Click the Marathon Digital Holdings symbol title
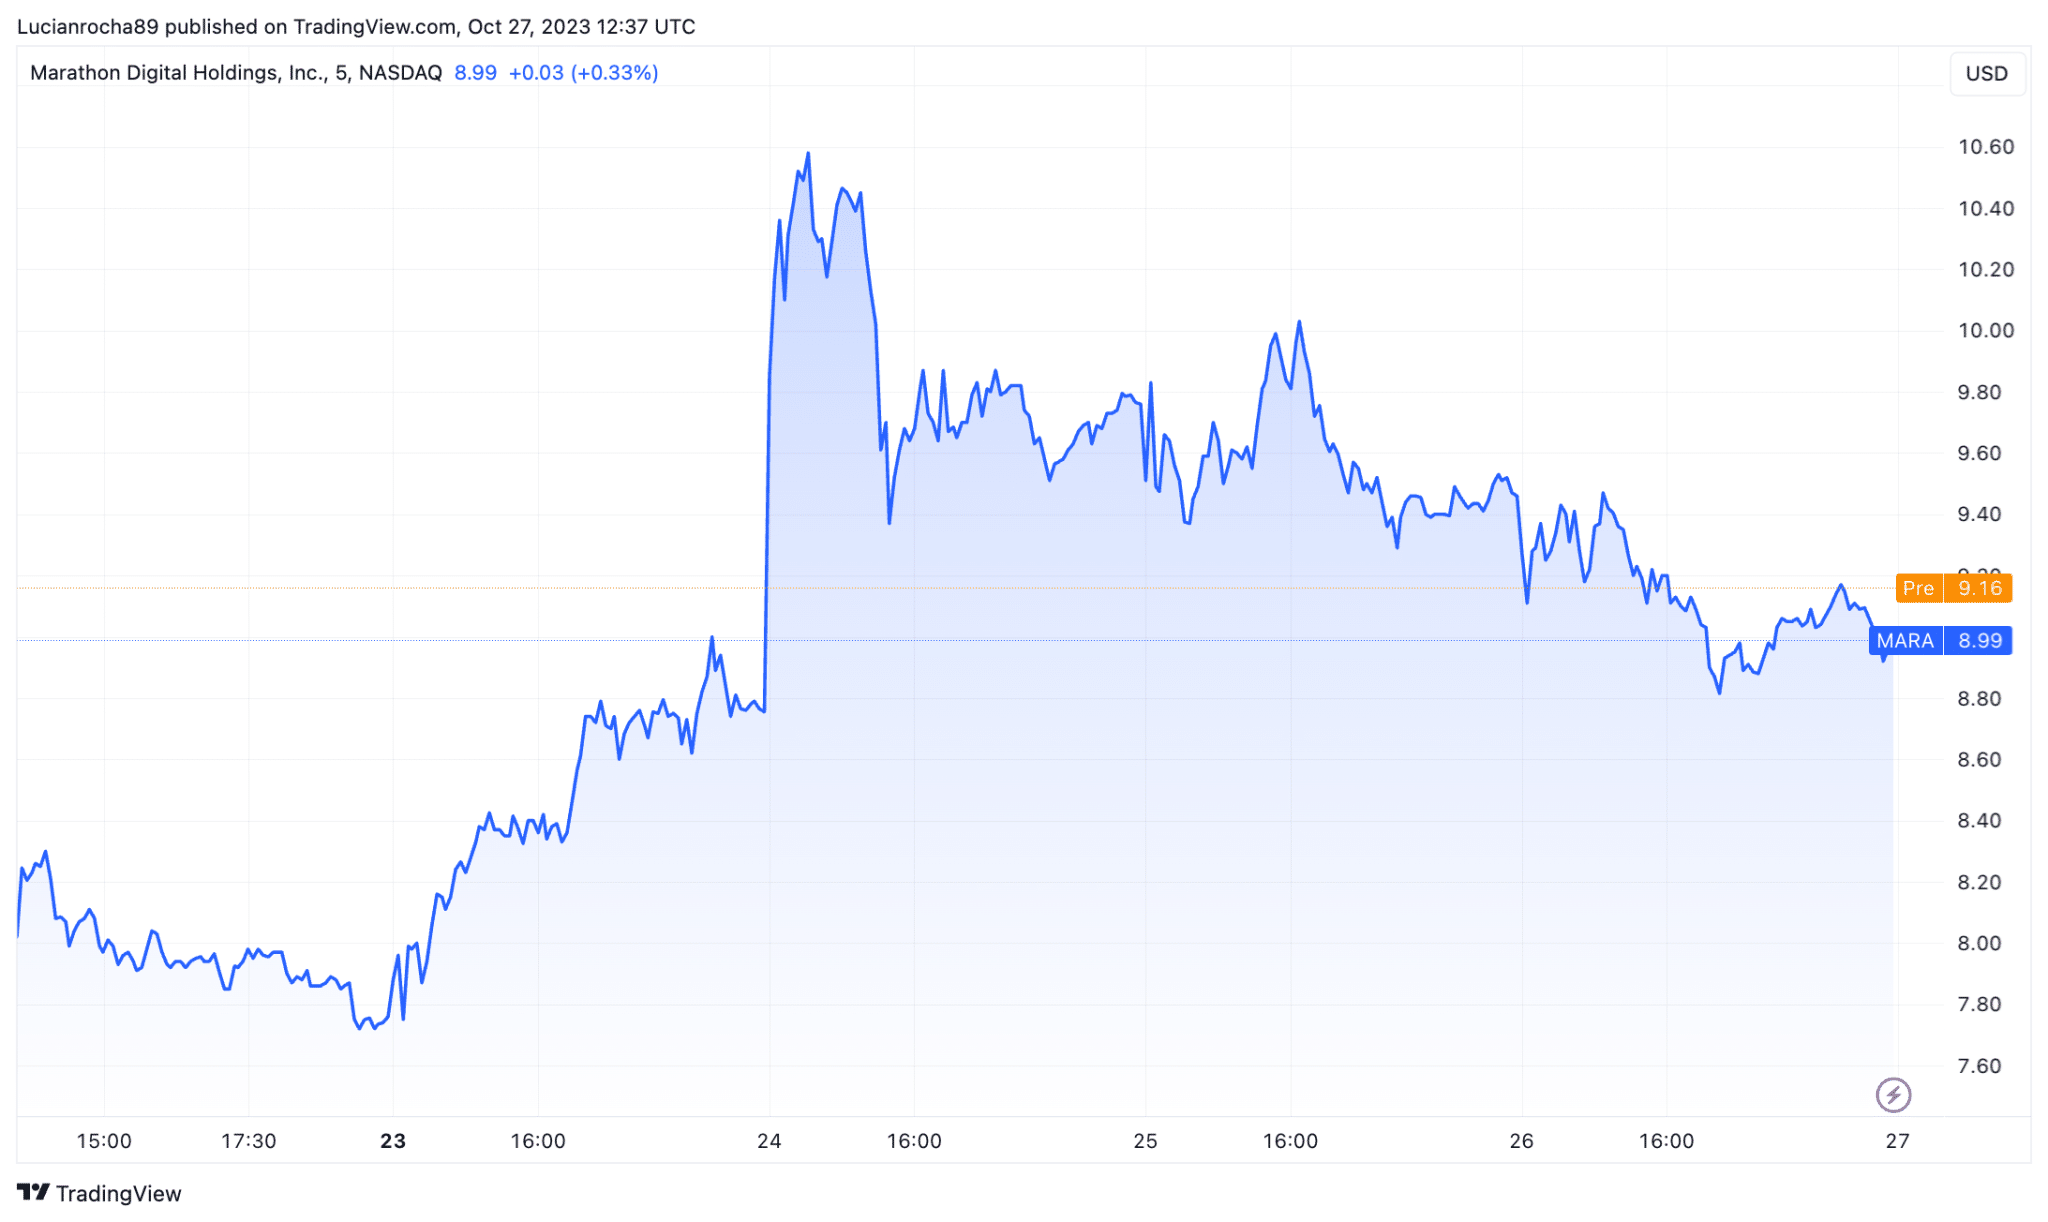 tap(236, 73)
